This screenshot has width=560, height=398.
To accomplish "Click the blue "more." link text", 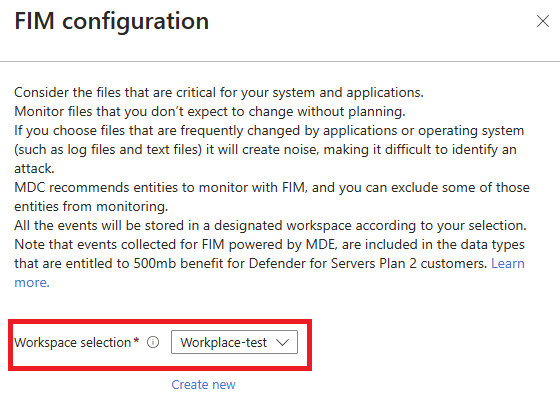I will (32, 283).
